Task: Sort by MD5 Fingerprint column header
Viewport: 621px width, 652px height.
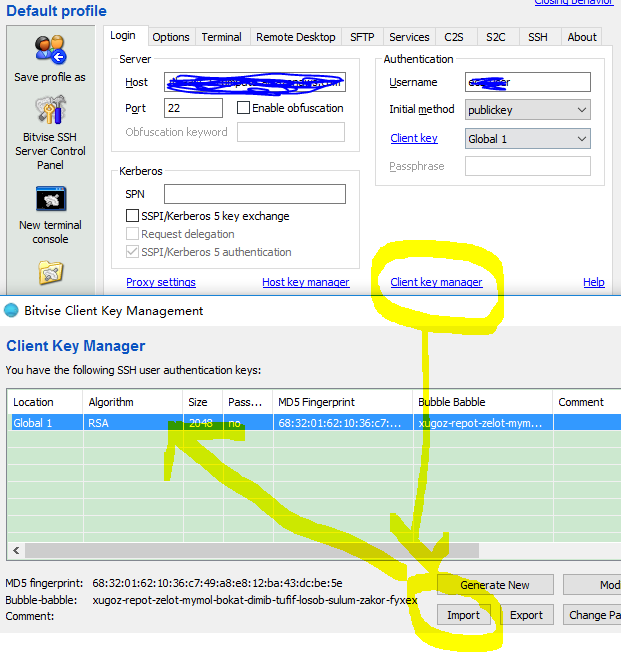Action: pos(342,402)
